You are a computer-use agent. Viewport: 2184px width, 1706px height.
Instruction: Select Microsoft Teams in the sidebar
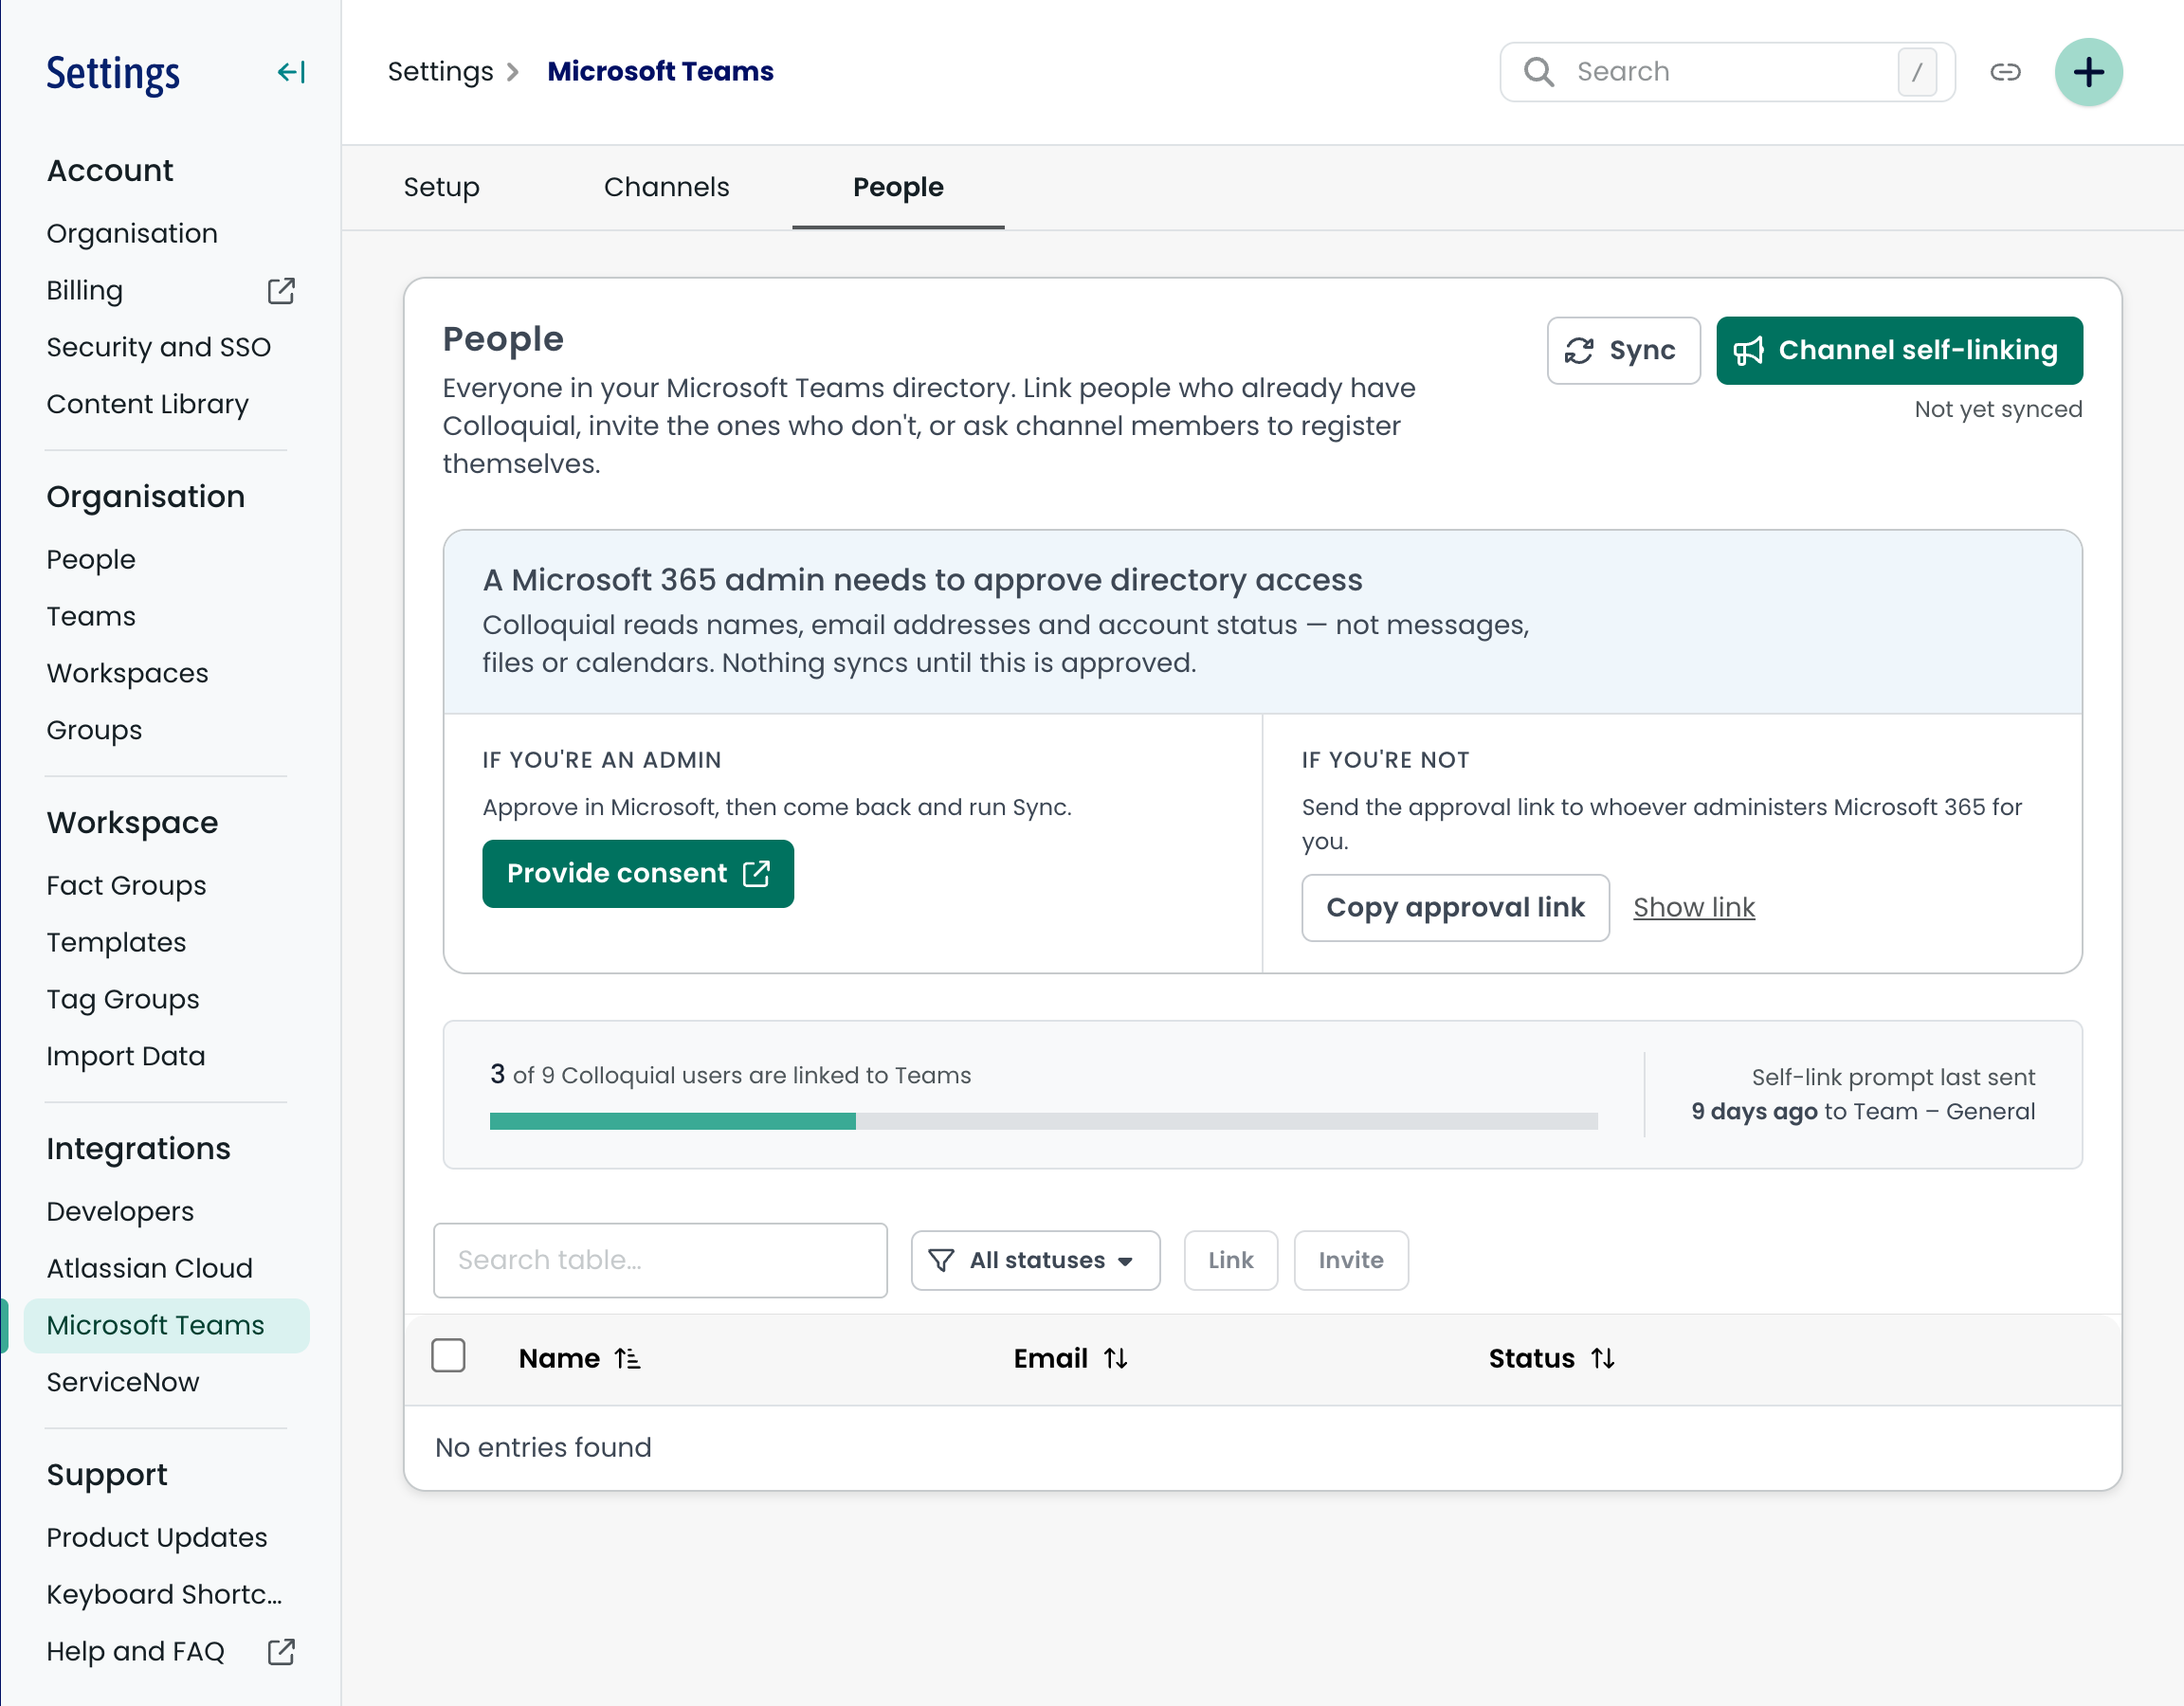(166, 1325)
